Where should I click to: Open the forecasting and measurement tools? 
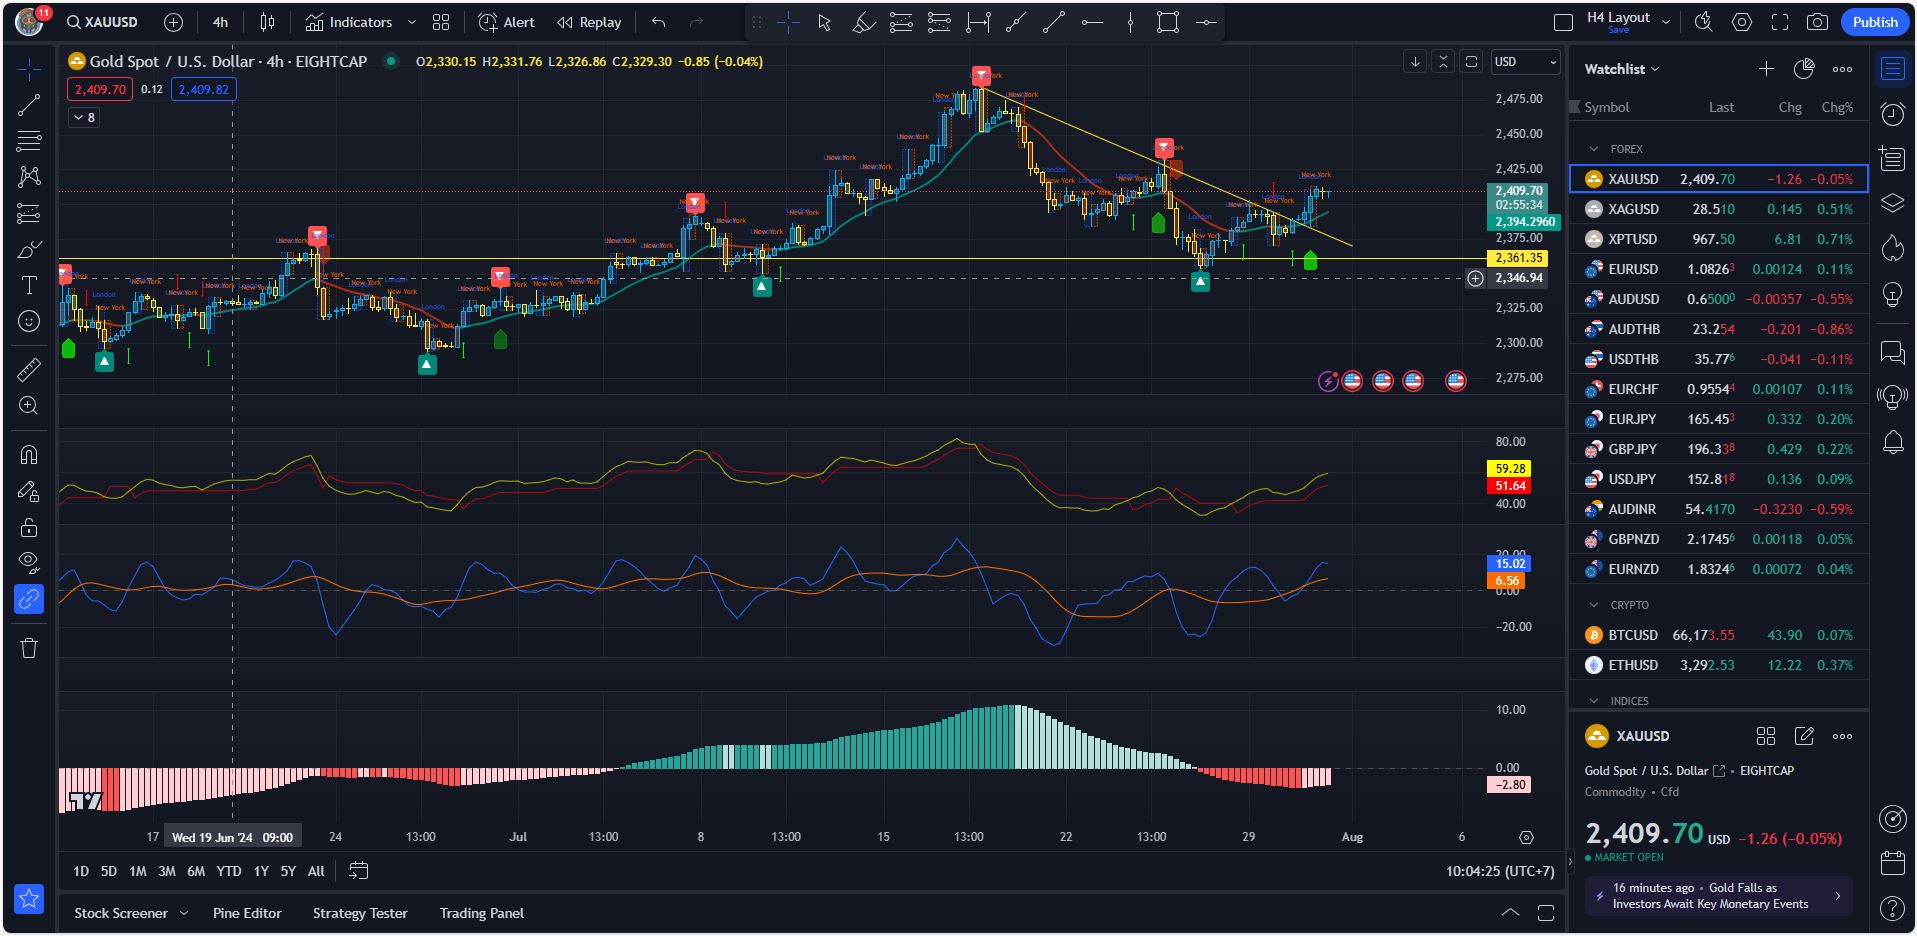tap(29, 213)
